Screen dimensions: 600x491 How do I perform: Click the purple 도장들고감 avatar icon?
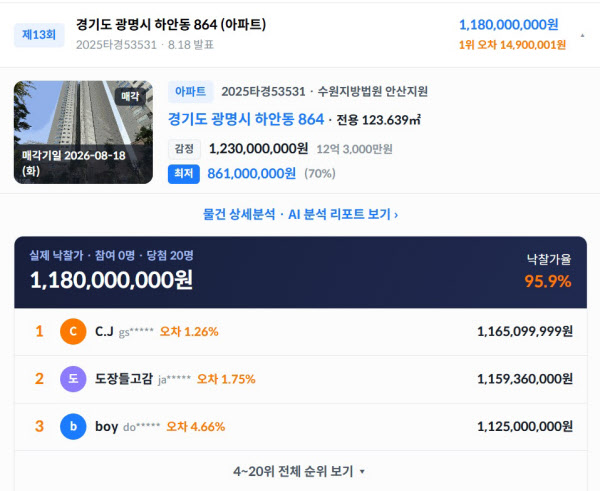point(73,379)
